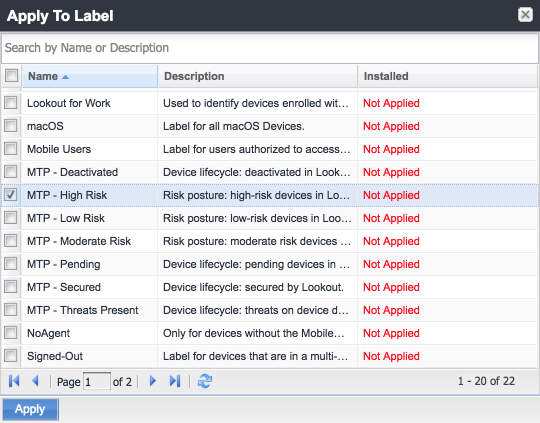Select the MTP - Threats Present label name
This screenshot has height=423, width=540.
click(83, 310)
